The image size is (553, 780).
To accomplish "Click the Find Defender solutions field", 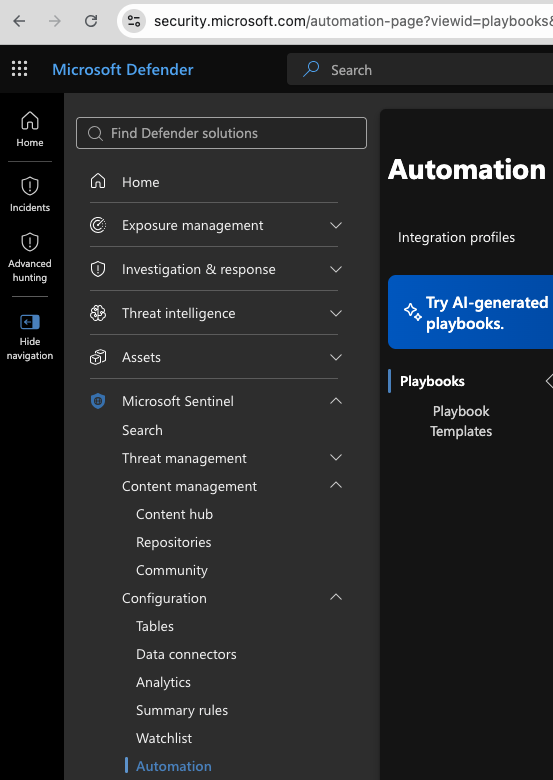I will [x=221, y=133].
